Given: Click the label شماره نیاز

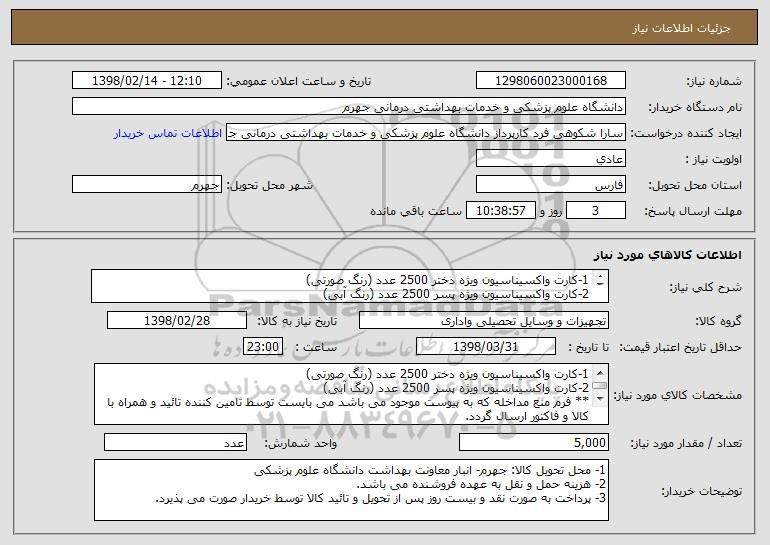Looking at the screenshot, I should (x=714, y=82).
